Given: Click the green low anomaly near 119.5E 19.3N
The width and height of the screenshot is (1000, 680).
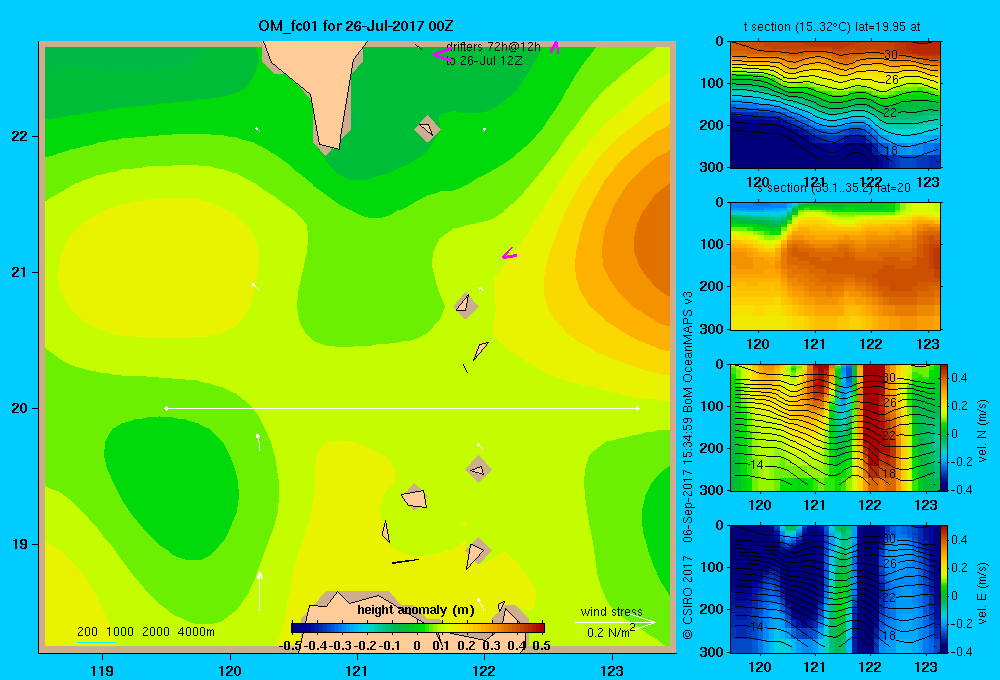Looking at the screenshot, I should [171, 488].
